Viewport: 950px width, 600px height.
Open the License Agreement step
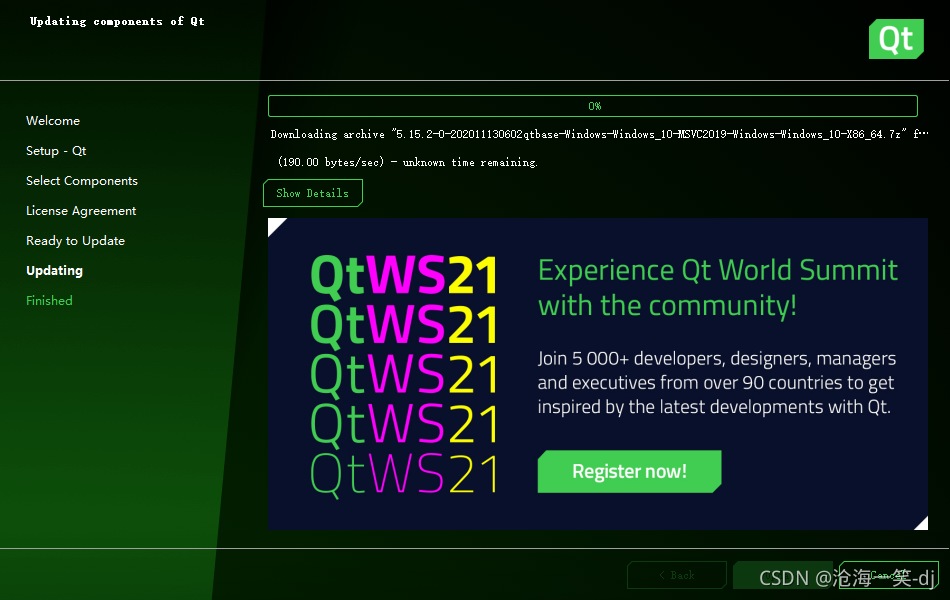tap(81, 211)
